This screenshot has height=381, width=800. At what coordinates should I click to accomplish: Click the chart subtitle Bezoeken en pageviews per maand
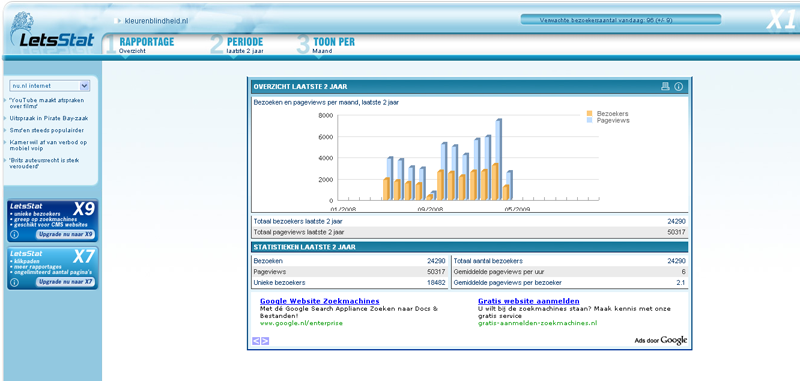coord(326,103)
